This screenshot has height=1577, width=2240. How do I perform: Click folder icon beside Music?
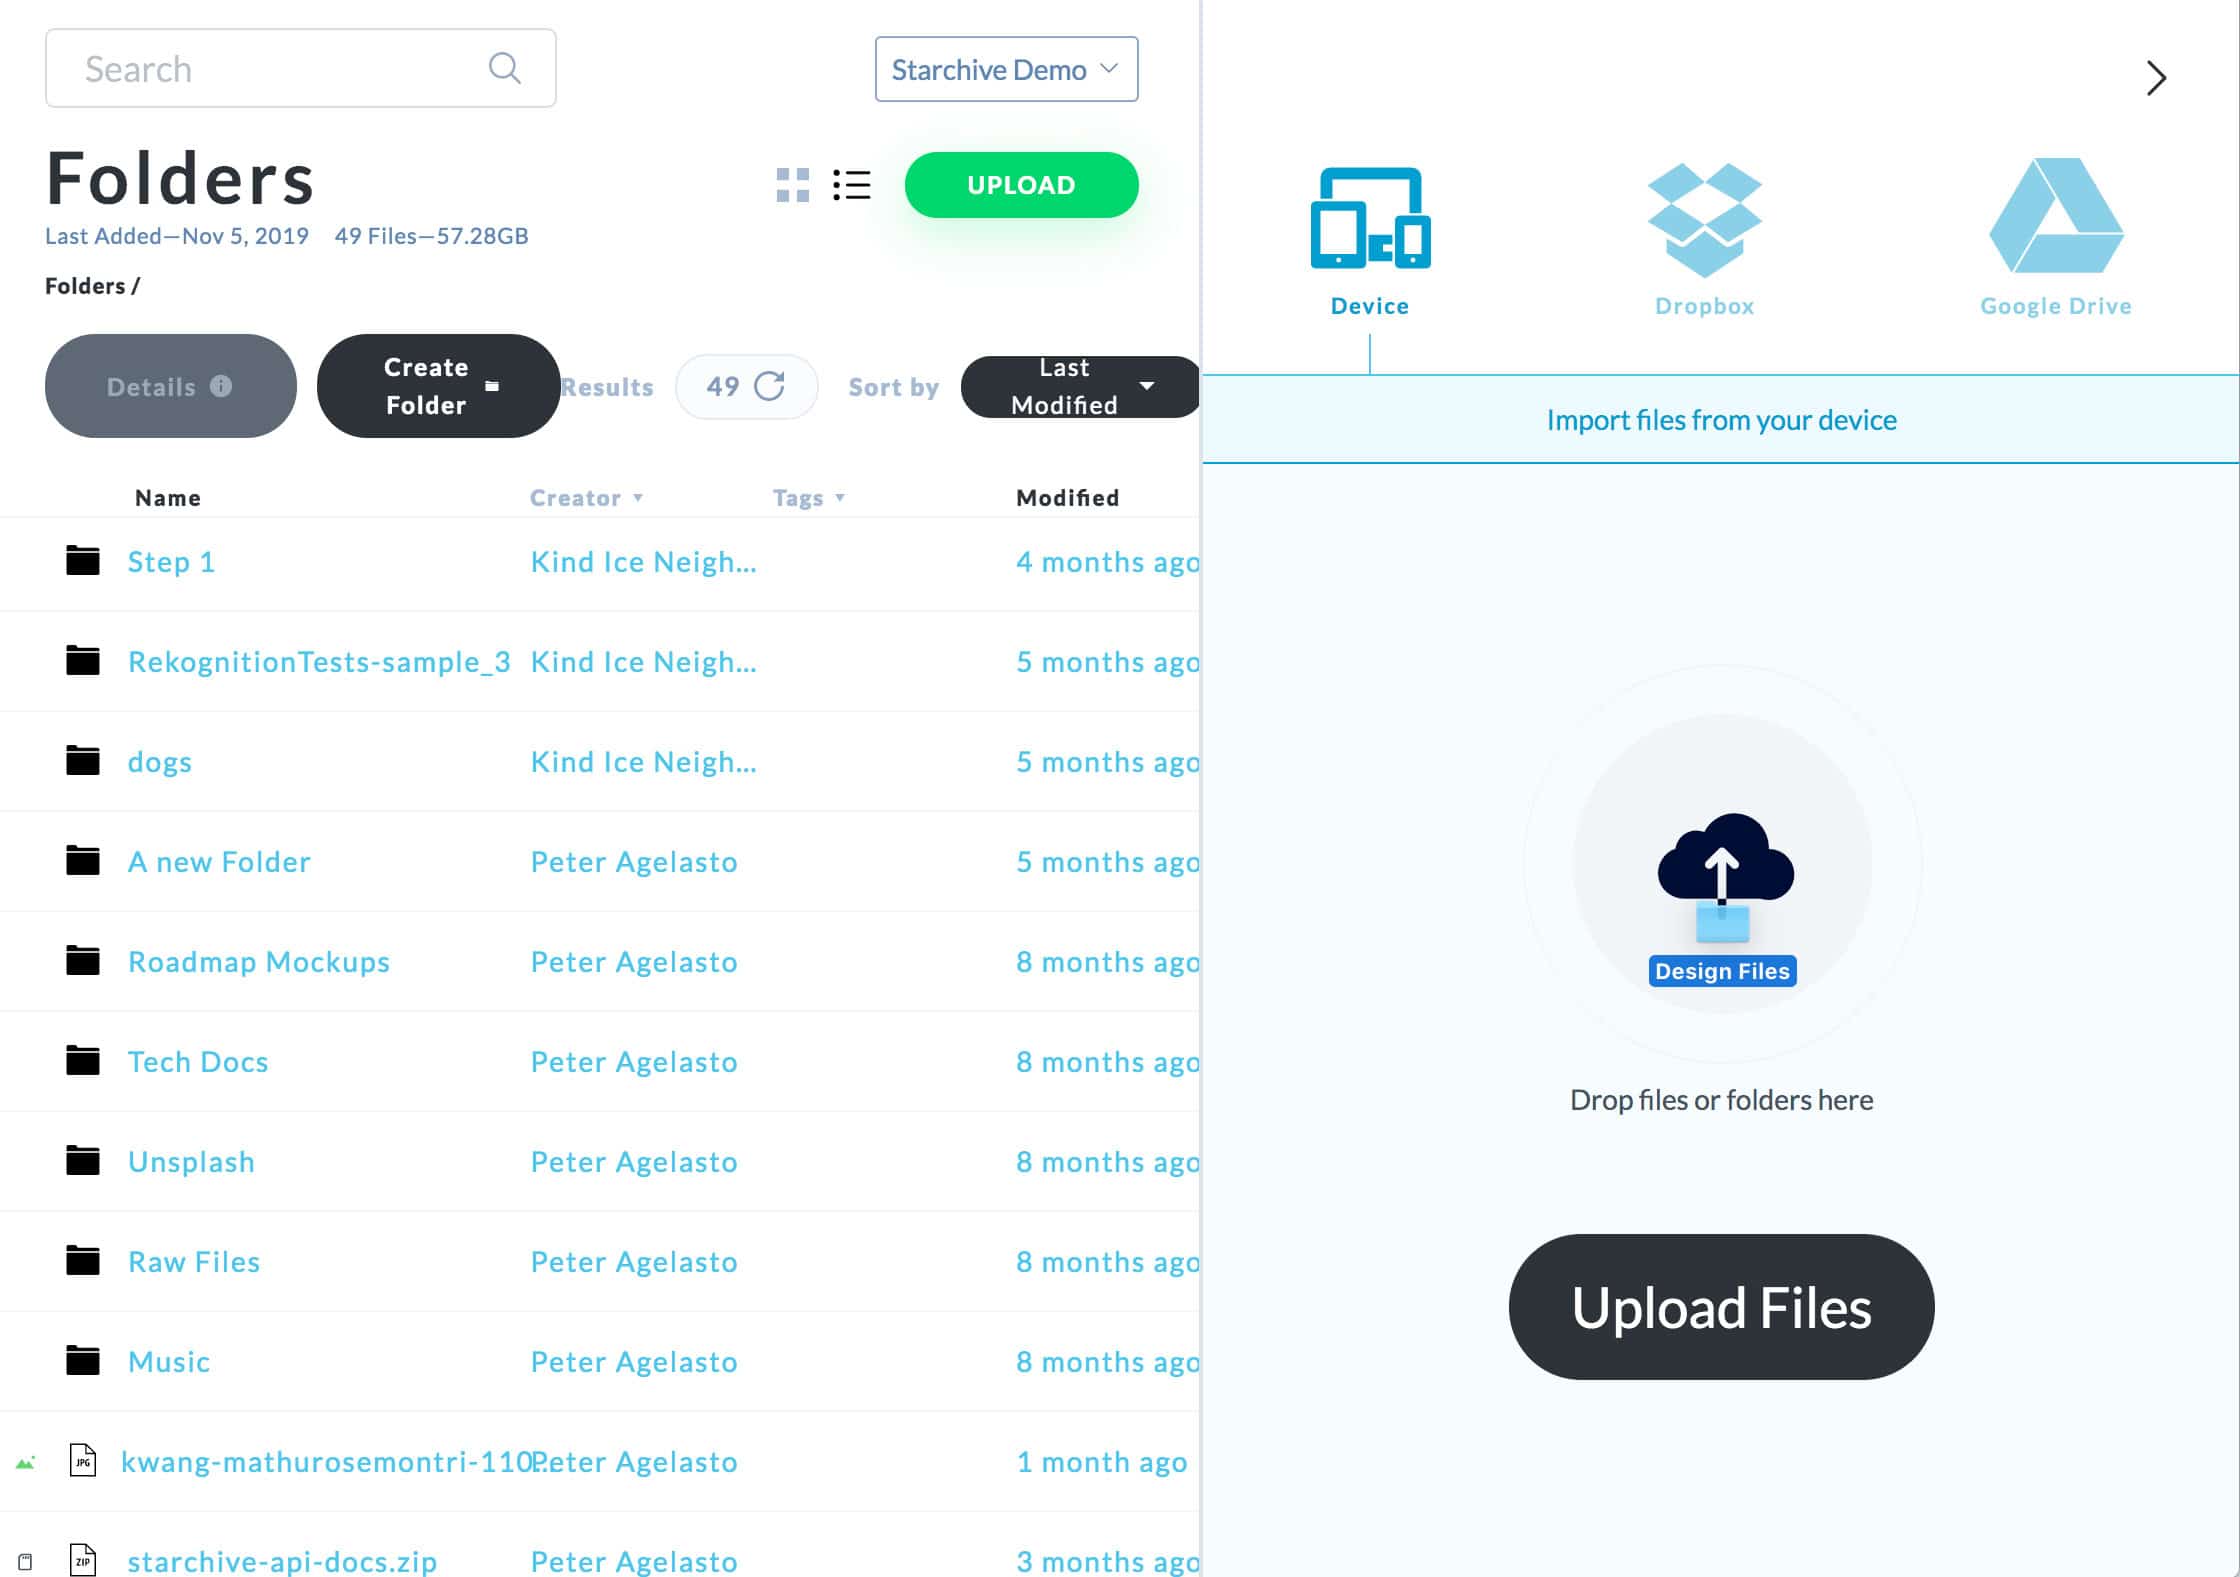(83, 1360)
